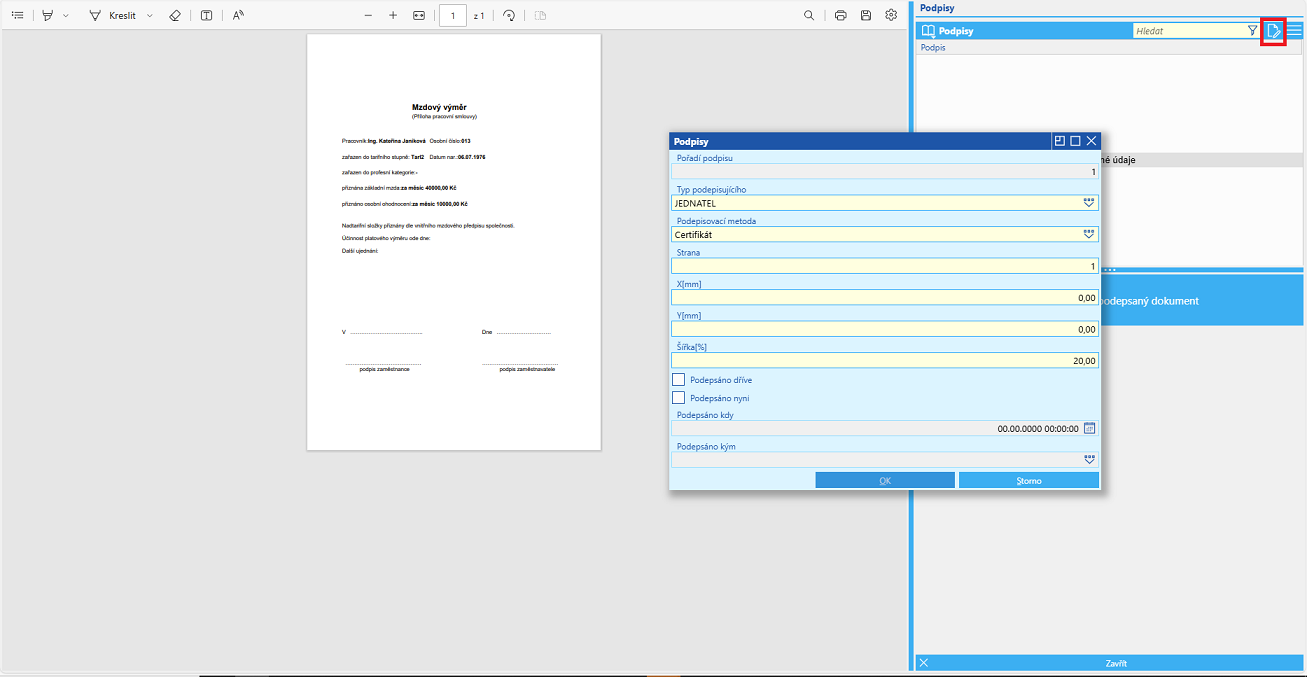The width and height of the screenshot is (1307, 677).
Task: Expand Kreslit tool options chevron
Action: [x=150, y=16]
